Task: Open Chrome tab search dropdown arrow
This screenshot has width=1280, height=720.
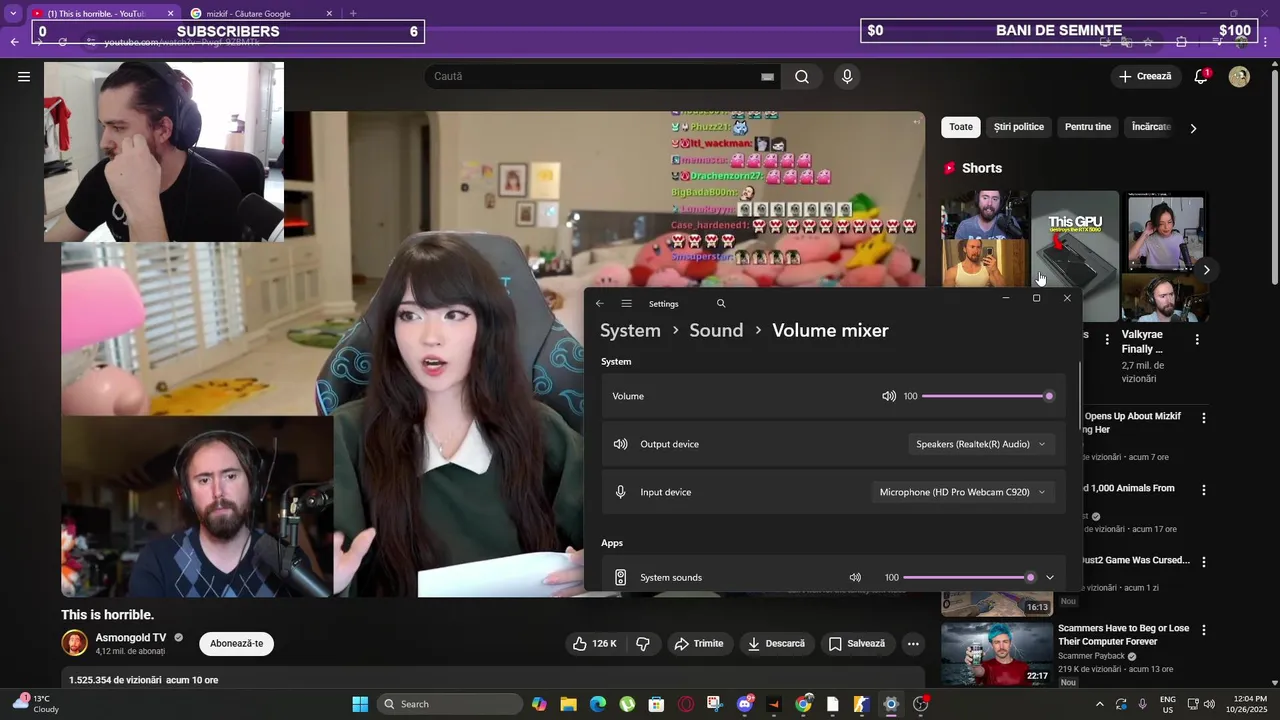Action: (13, 13)
